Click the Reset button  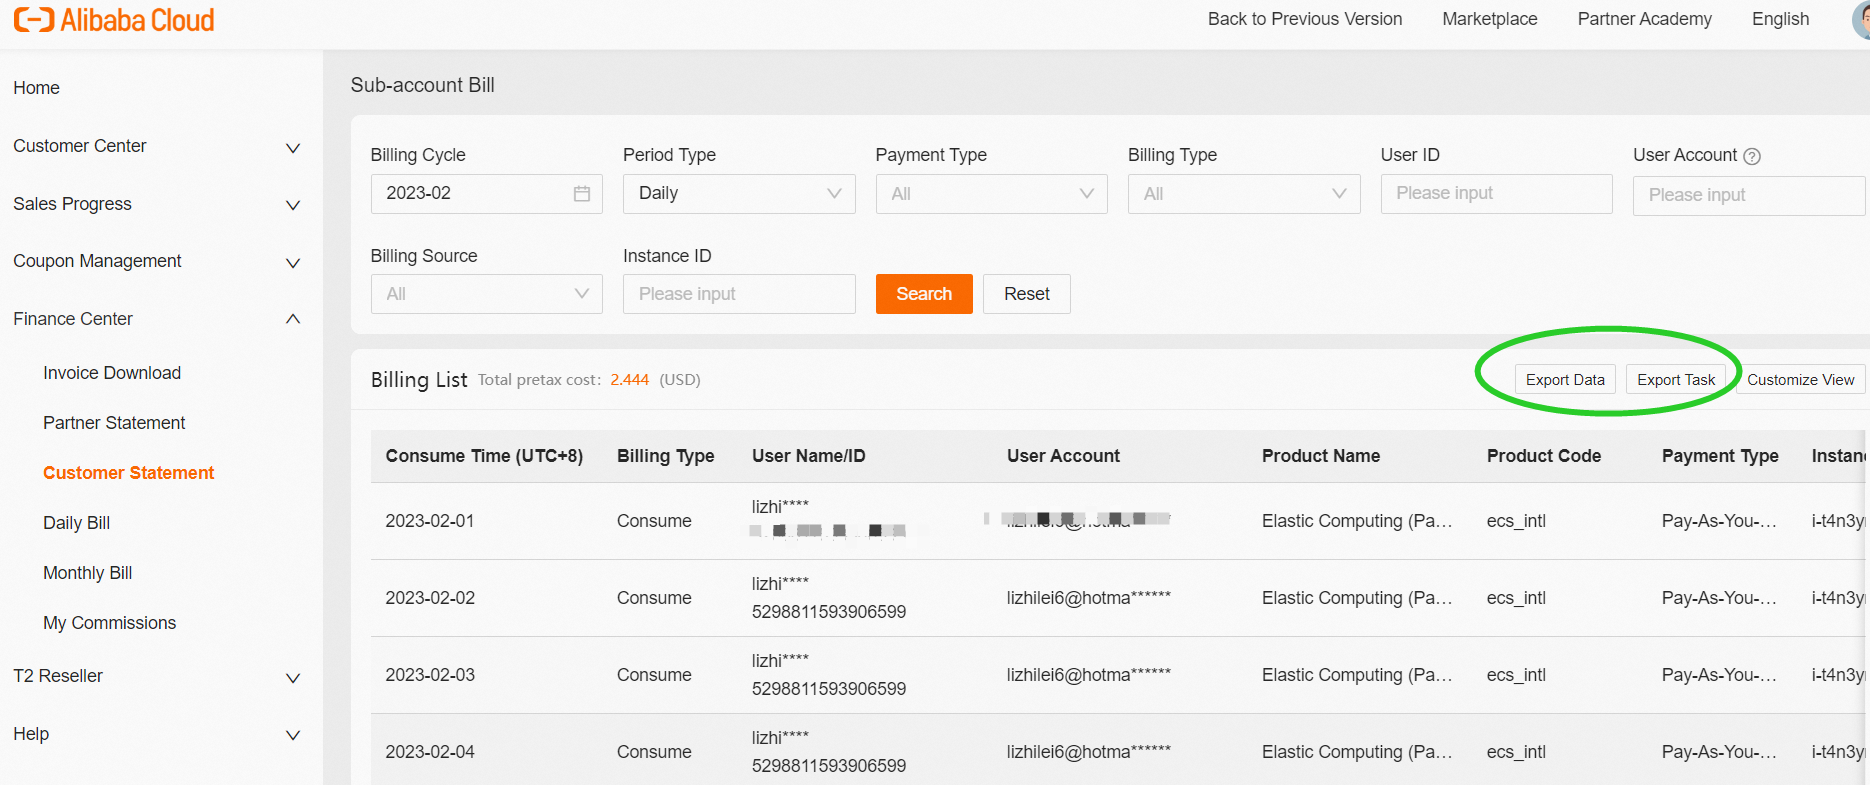pos(1027,294)
